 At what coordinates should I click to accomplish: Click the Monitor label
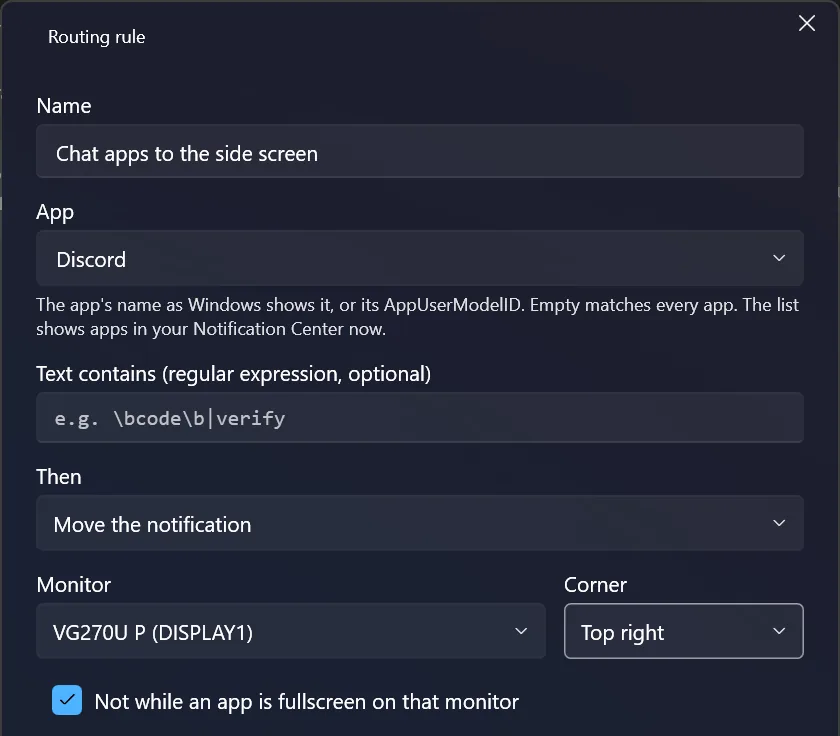74,585
